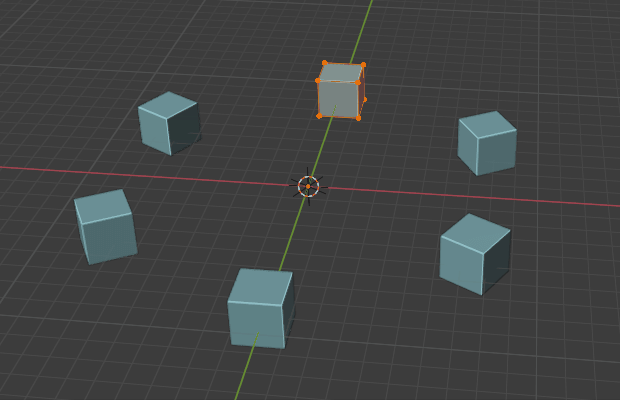Select the orange-outlined cube in edit mode

click(341, 91)
